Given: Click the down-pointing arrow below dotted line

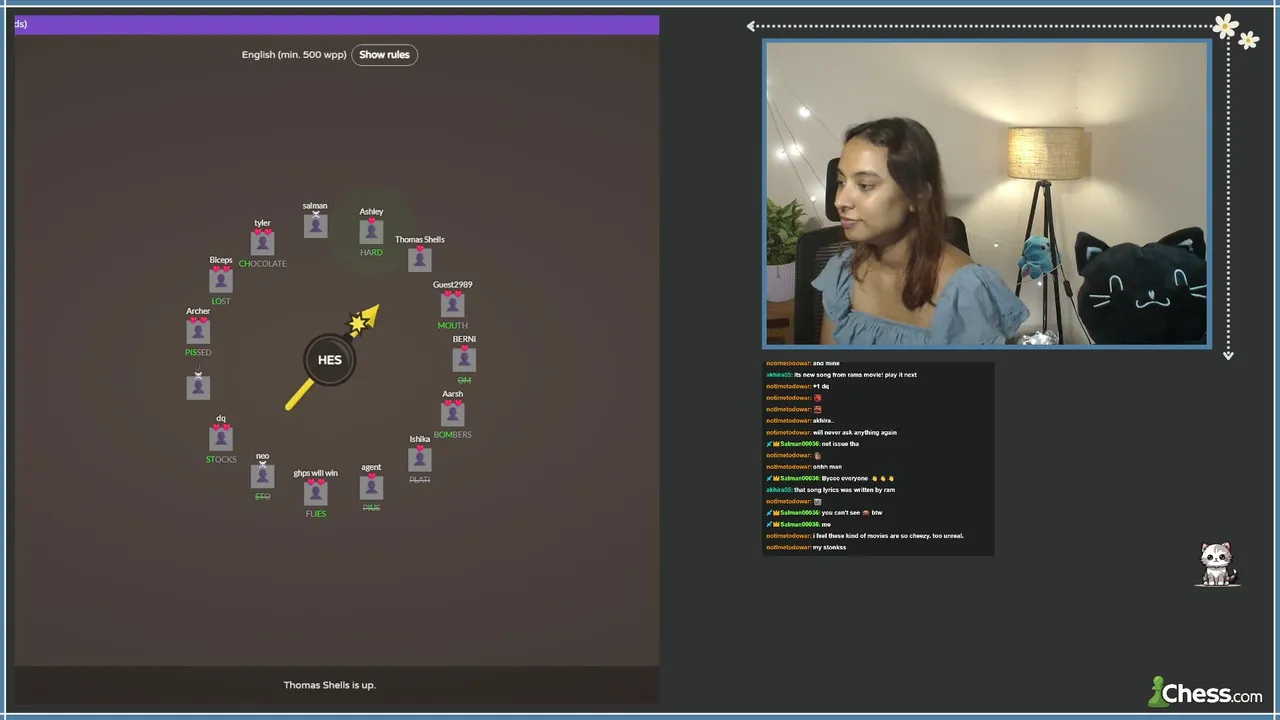Looking at the screenshot, I should coord(1228,354).
